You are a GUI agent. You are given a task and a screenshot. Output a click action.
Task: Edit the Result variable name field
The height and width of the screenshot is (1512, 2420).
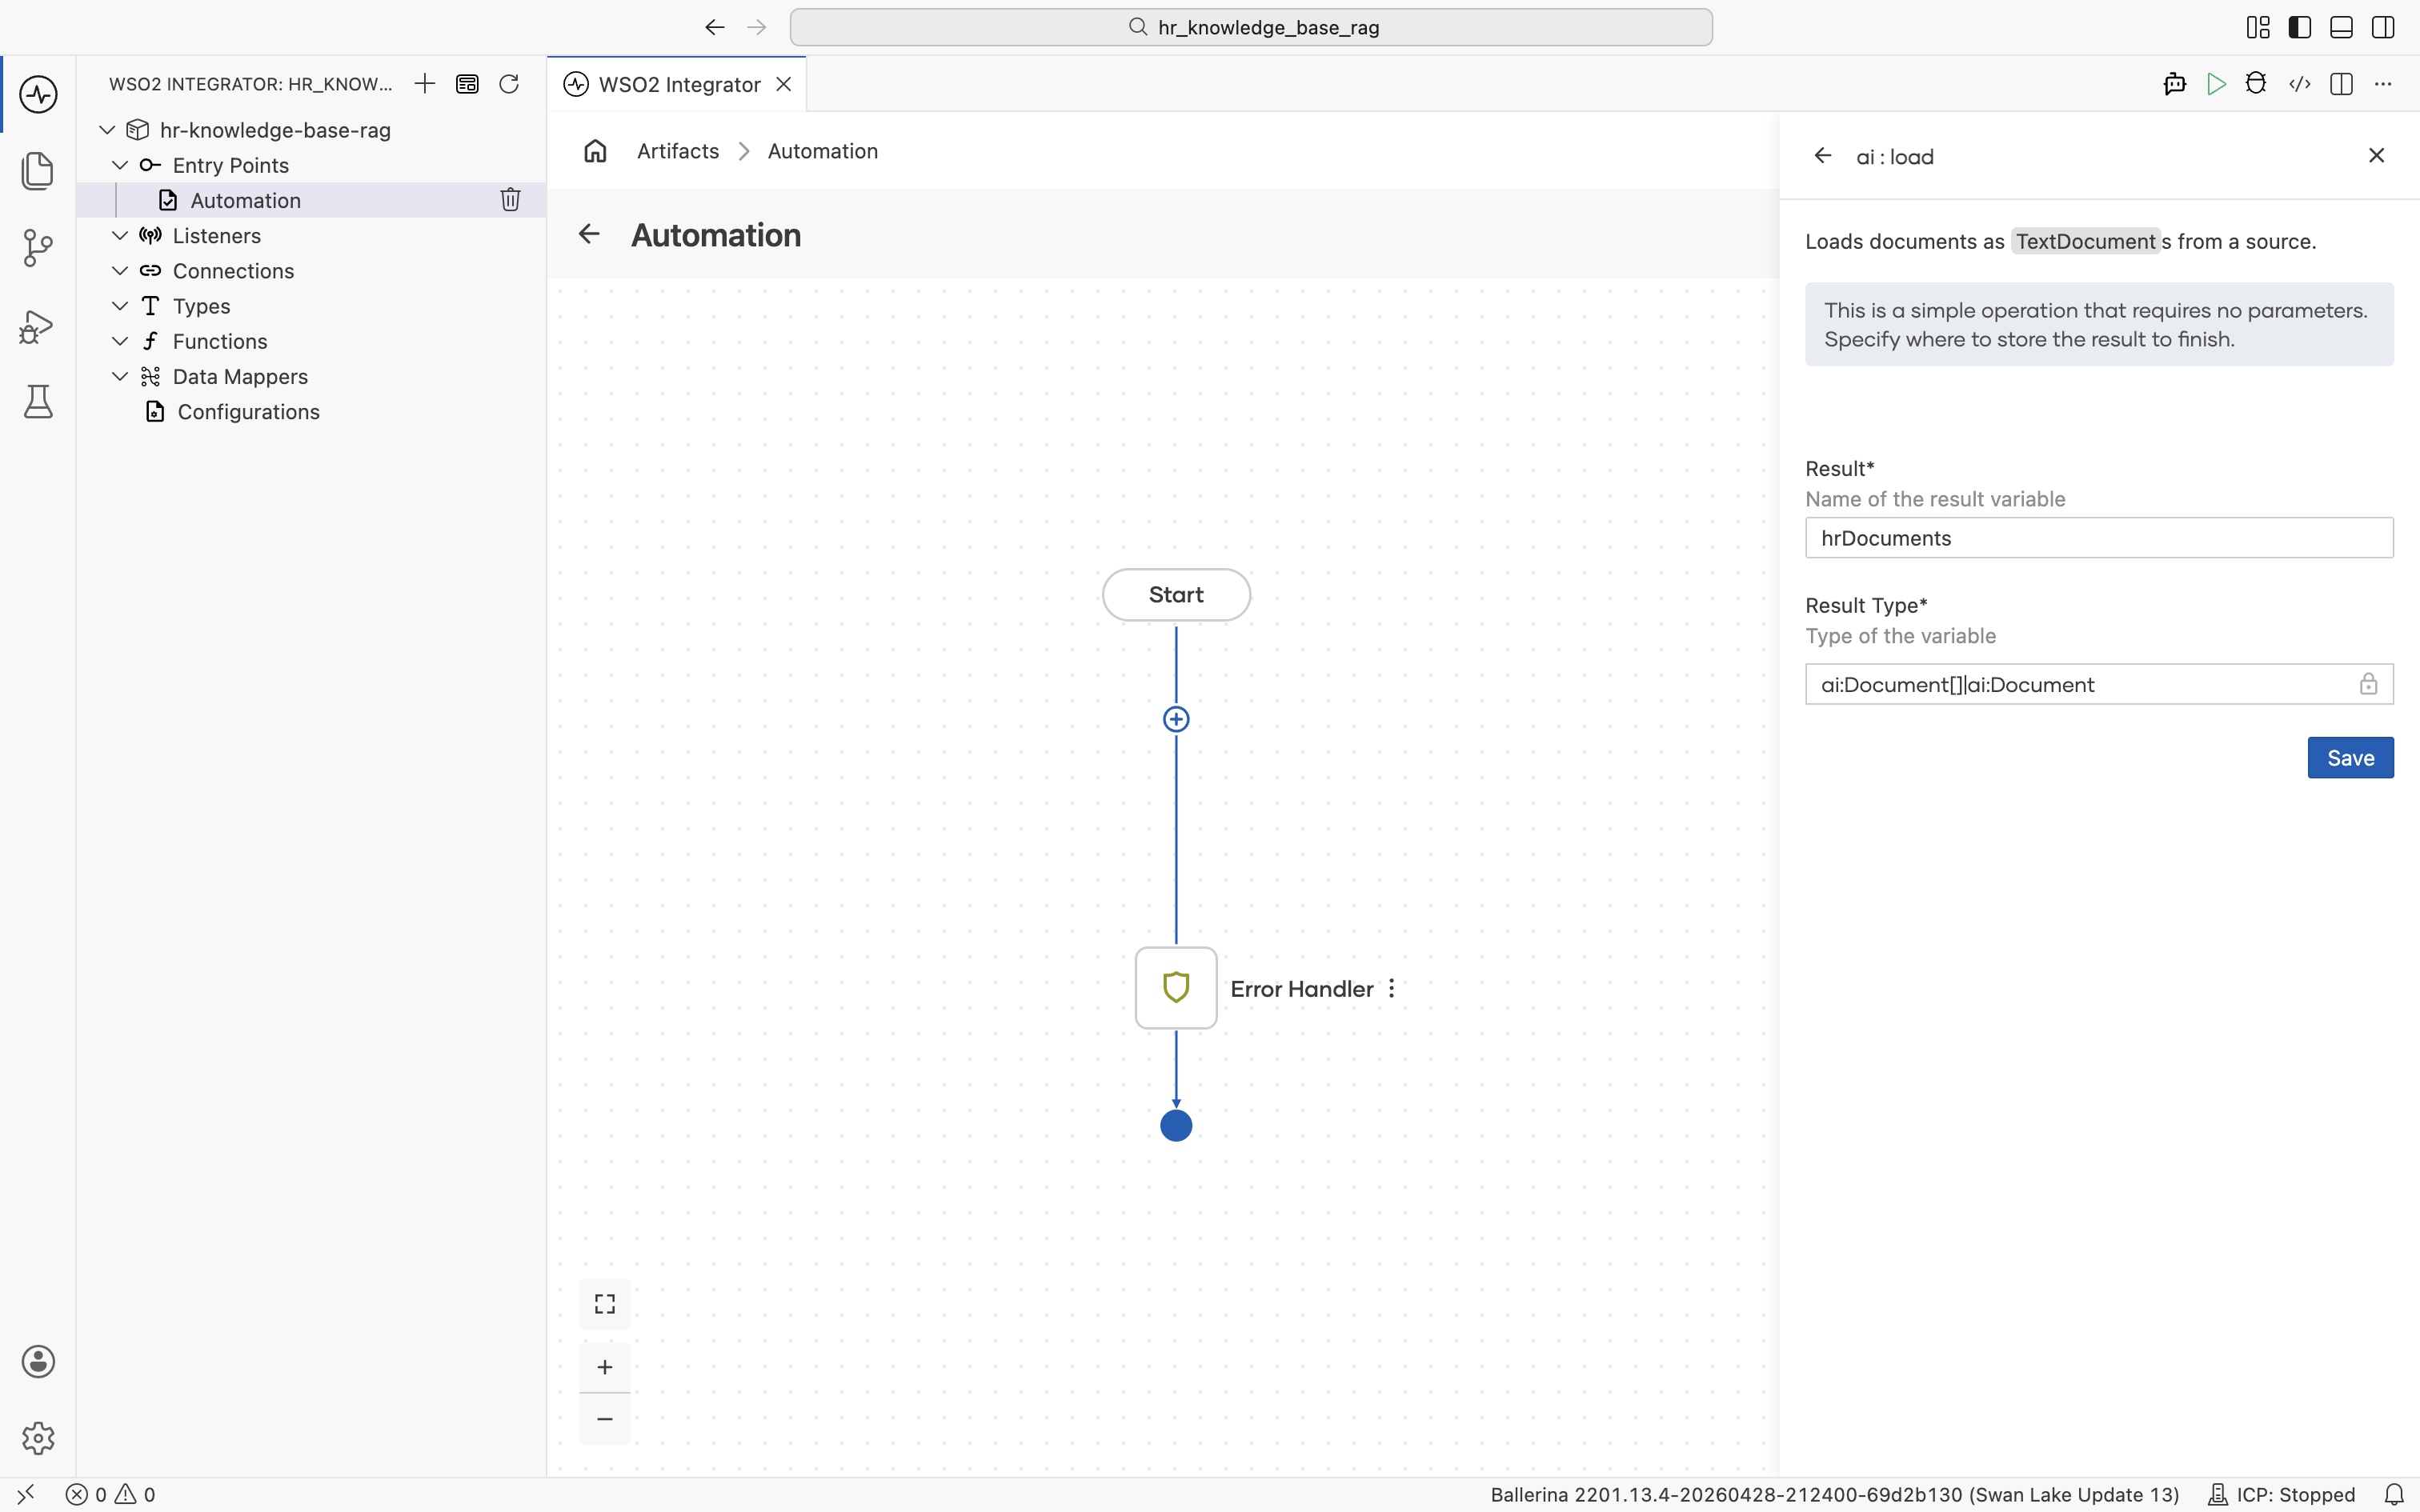(x=2099, y=538)
